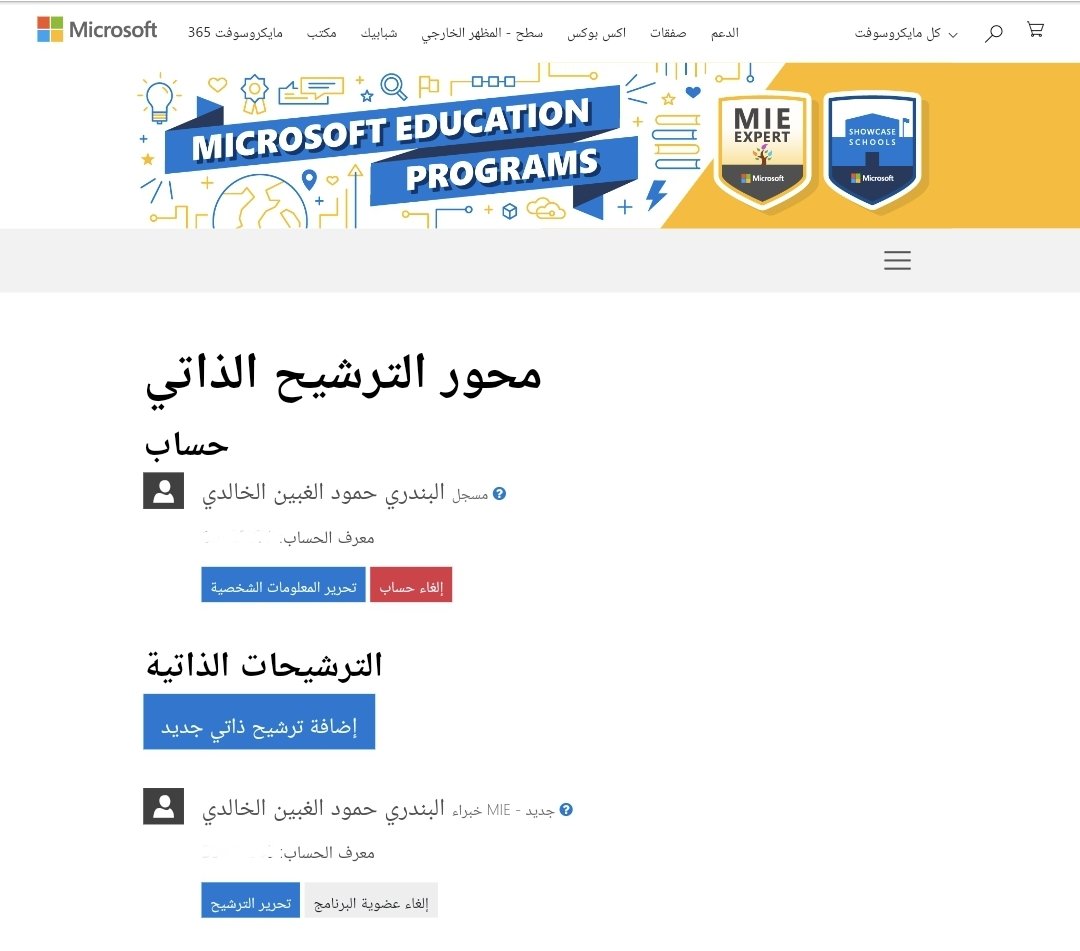Click the خبراء MIE - جديد status label
This screenshot has width=1080, height=951.
(x=503, y=811)
